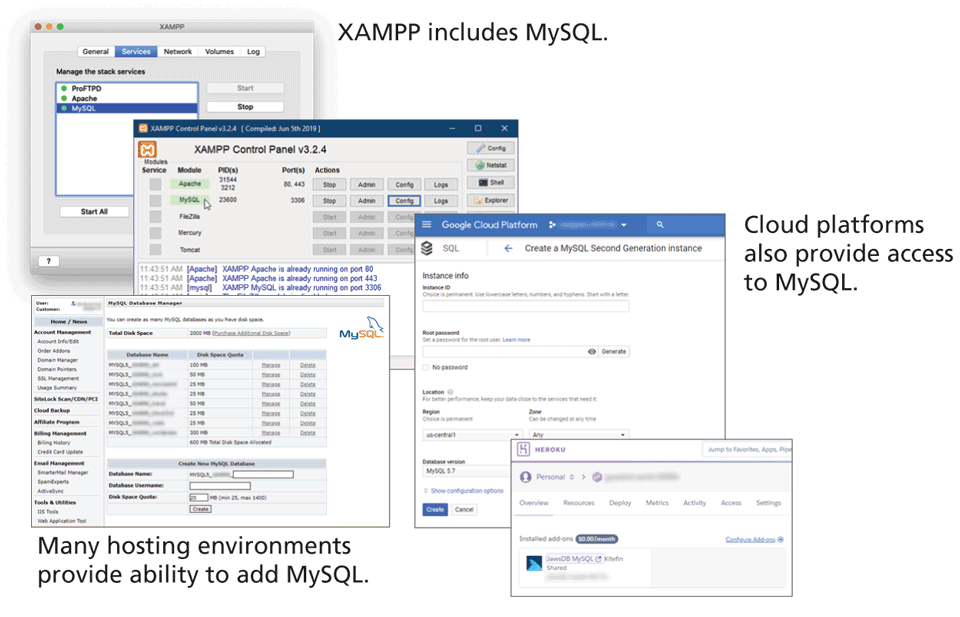Open the Google Cloud hamburger menu
960x617 pixels.
coord(428,225)
